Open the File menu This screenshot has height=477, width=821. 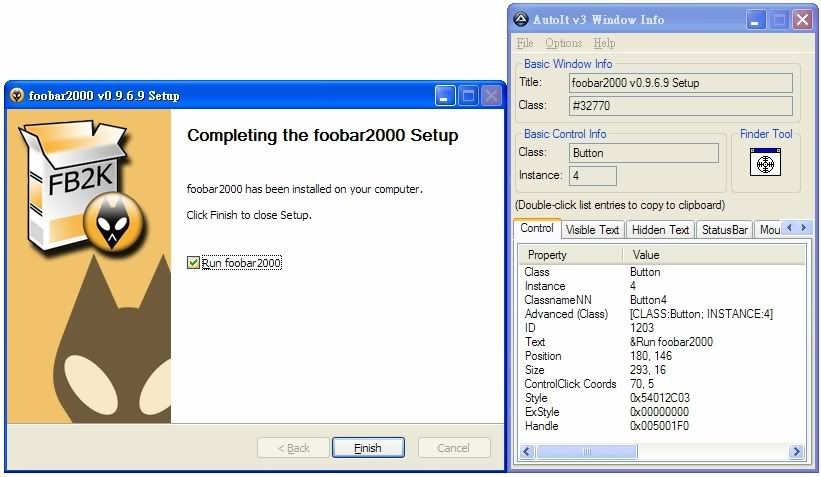tap(525, 43)
